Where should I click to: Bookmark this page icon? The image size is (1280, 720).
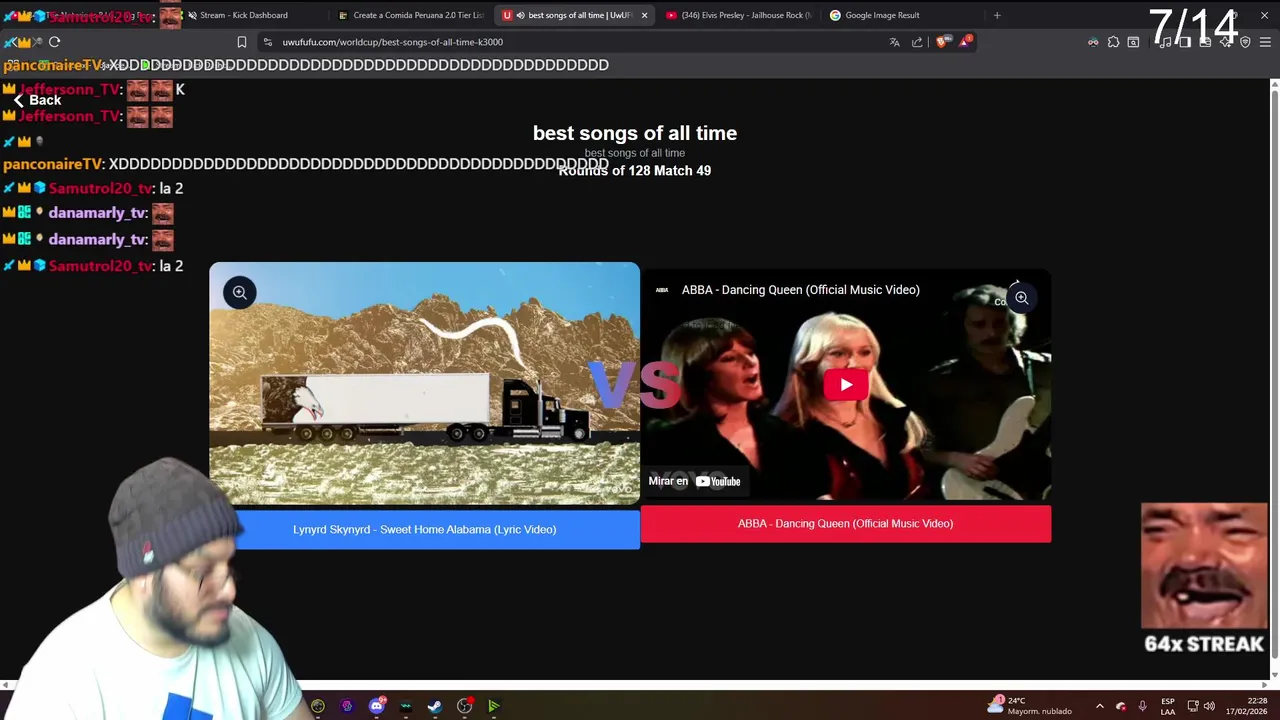(242, 42)
